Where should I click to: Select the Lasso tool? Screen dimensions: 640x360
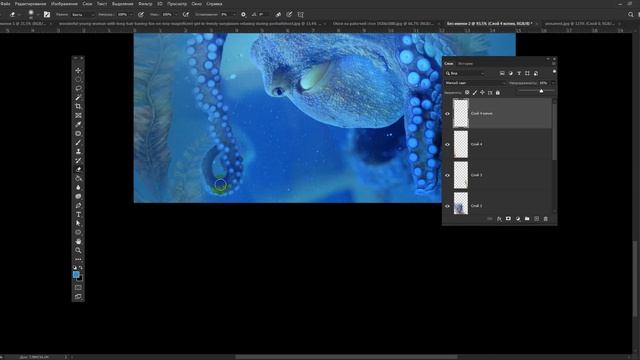78,89
